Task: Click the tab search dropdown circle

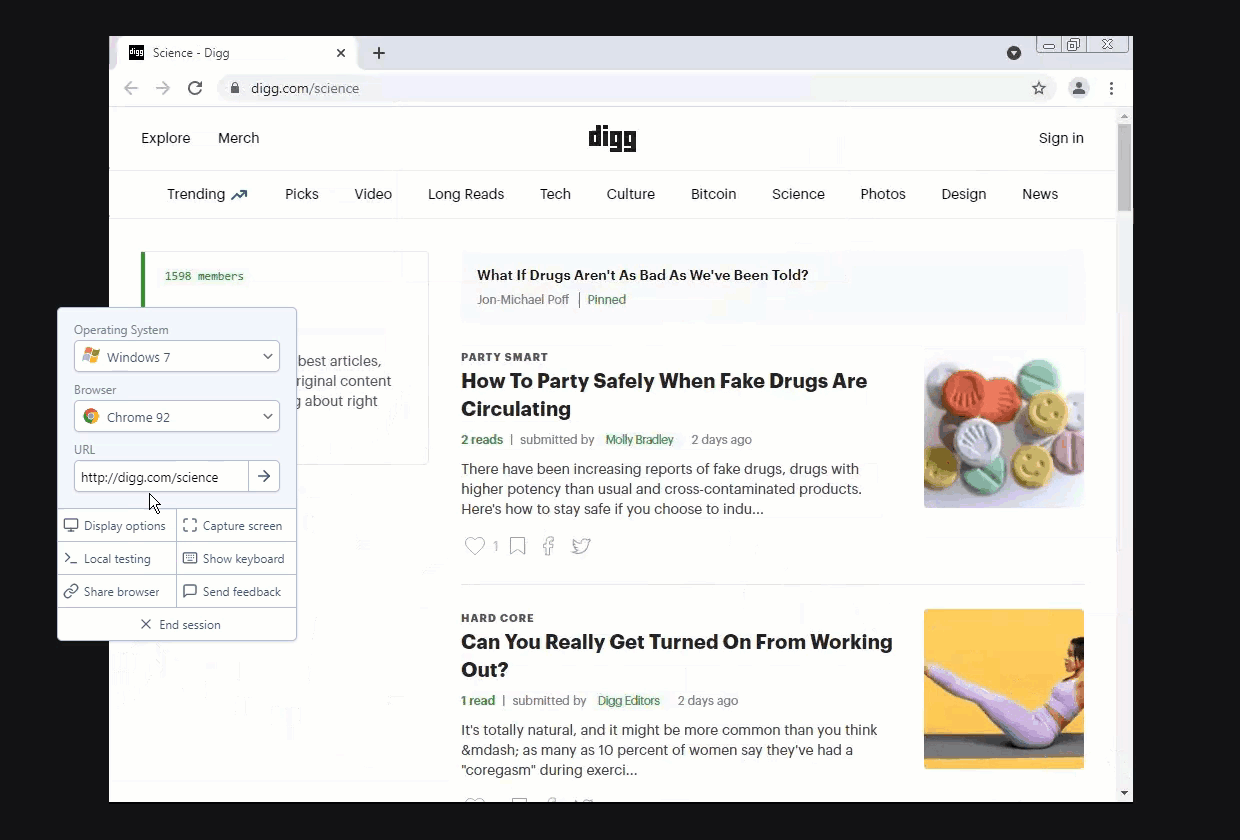Action: pyautogui.click(x=1014, y=53)
